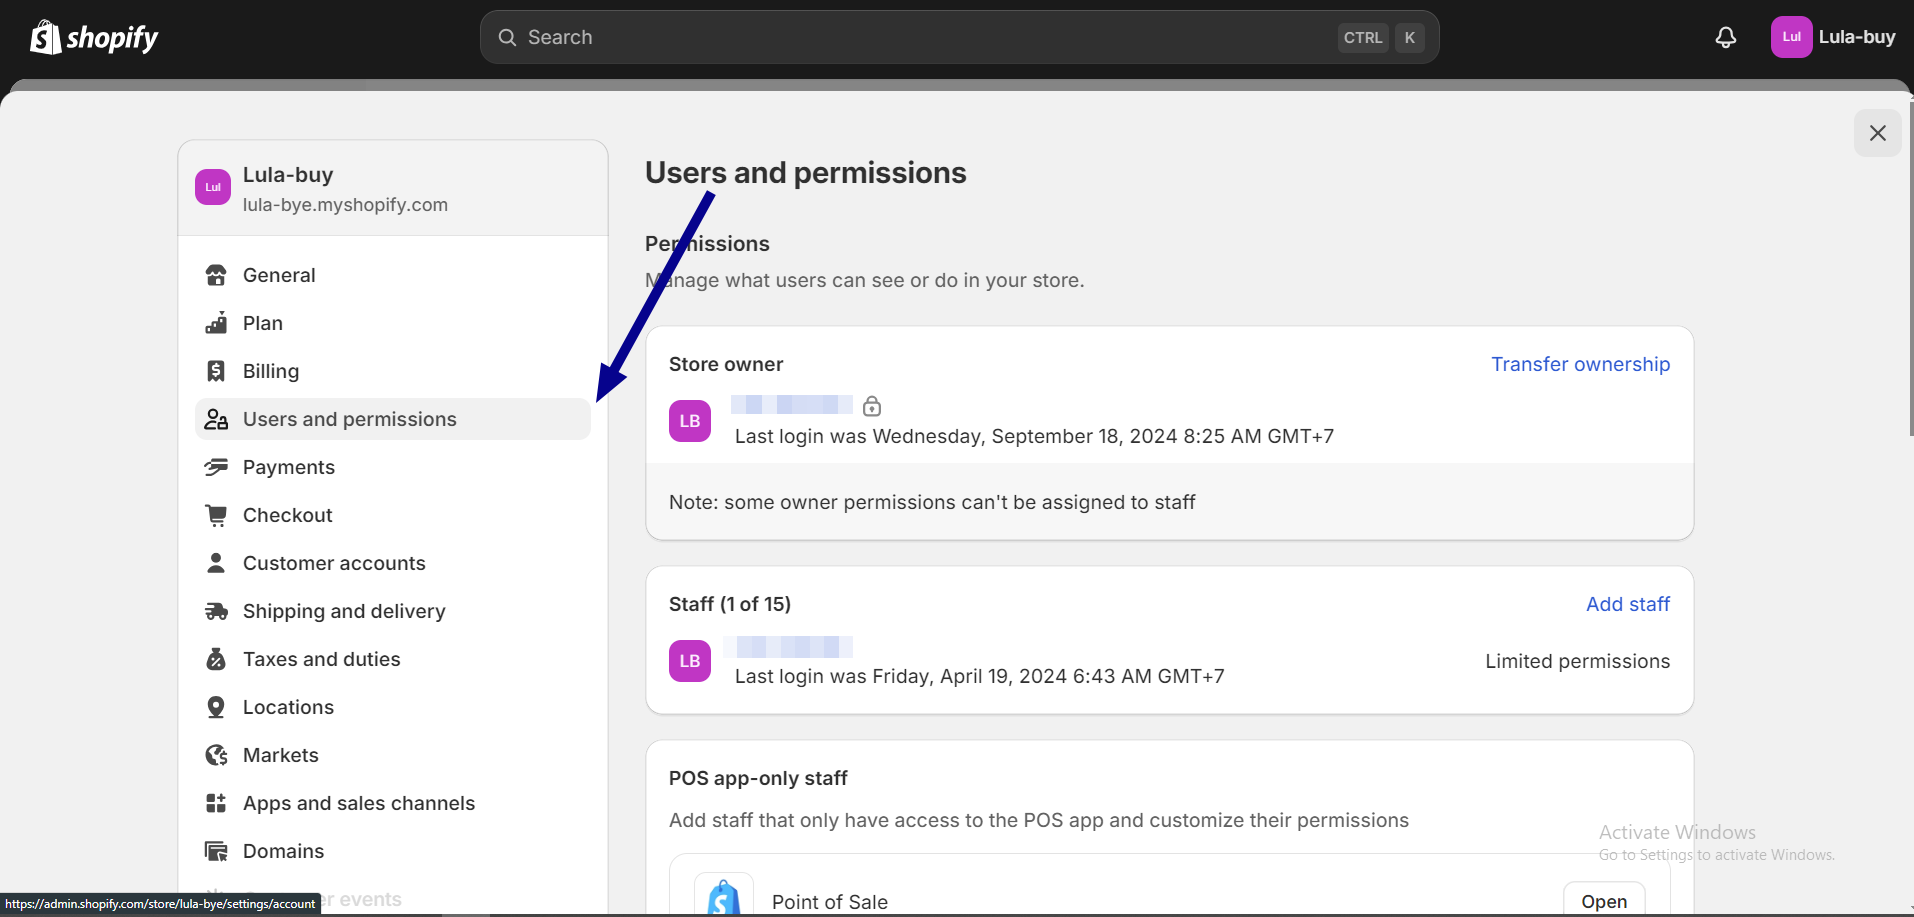Click the Point of Sale app icon
The height and width of the screenshot is (917, 1914).
[x=724, y=896]
